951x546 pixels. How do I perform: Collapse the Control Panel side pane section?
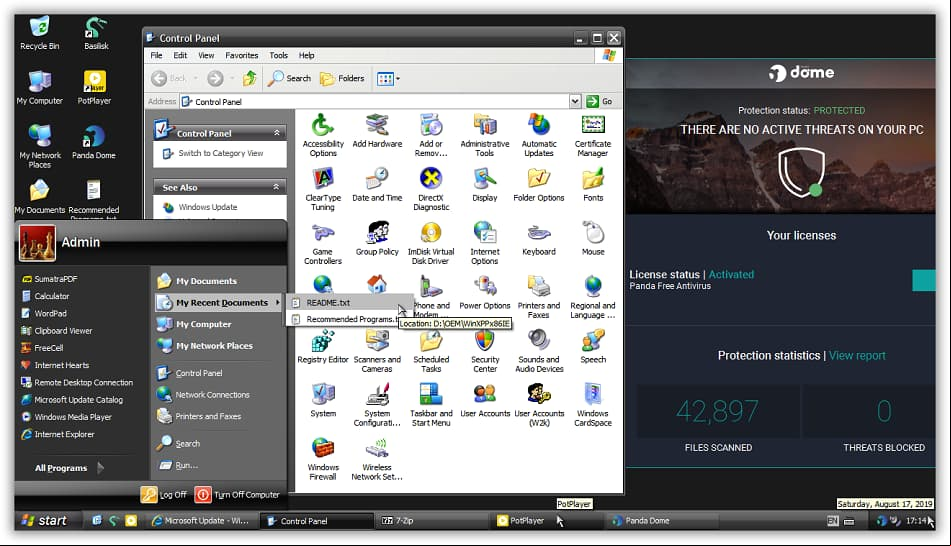tap(277, 133)
